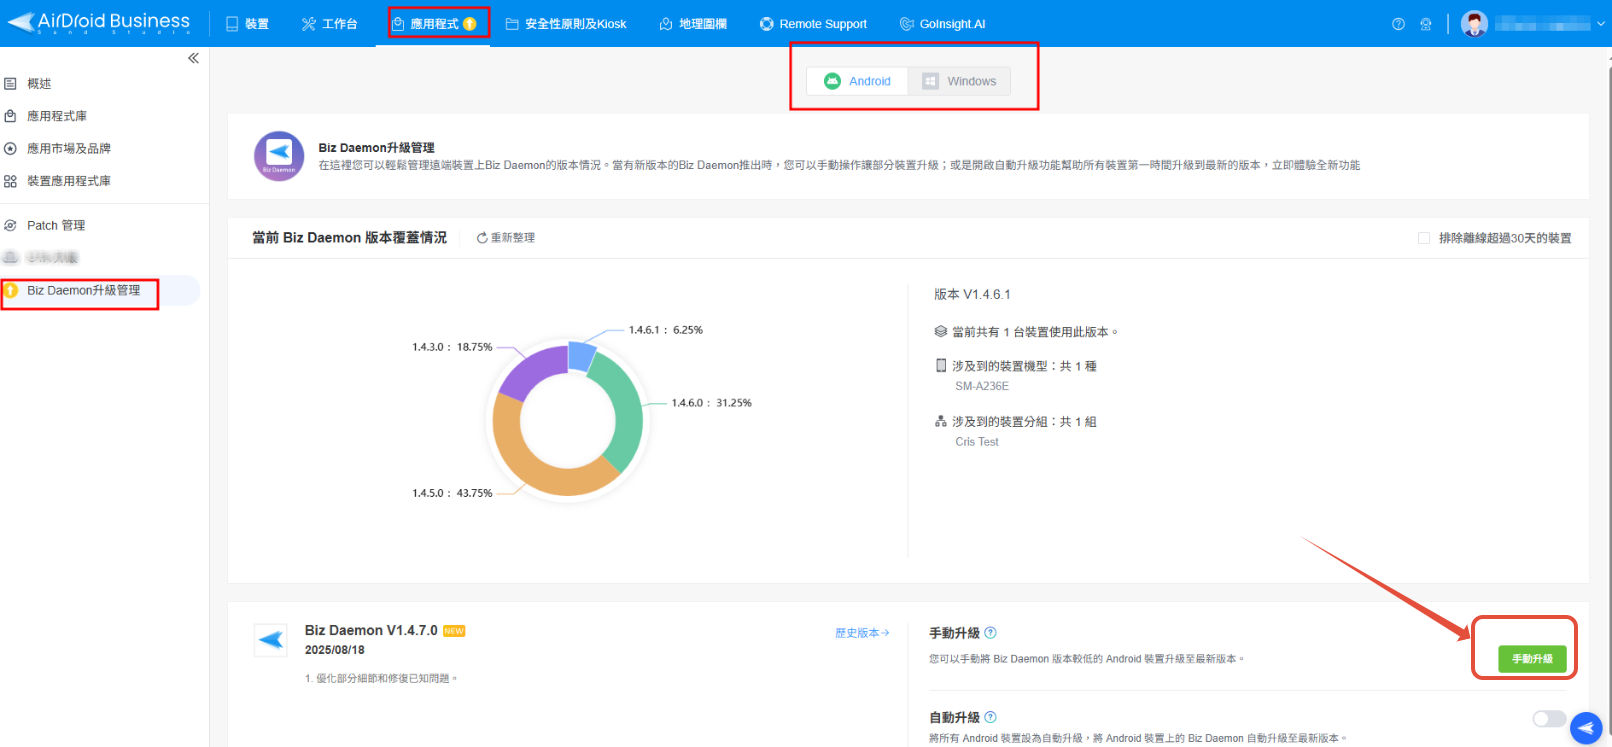Click the phone icon beside 涉及到的裝置機型
The width and height of the screenshot is (1612, 747).
tap(941, 365)
